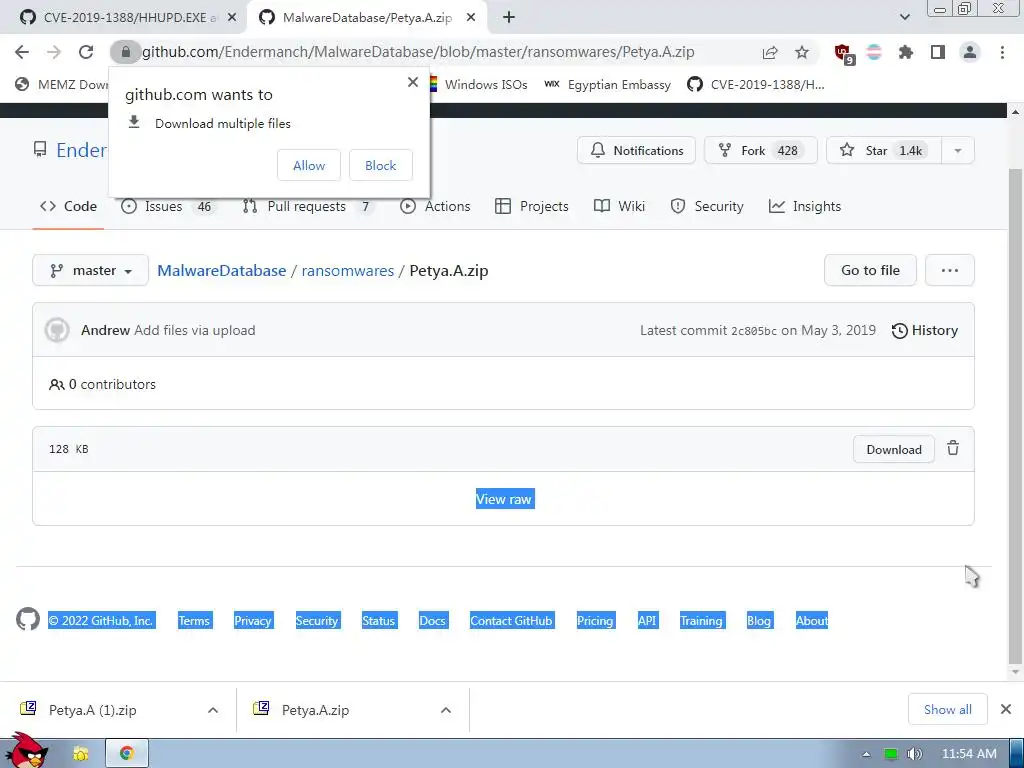Open the Pull requests tab

pos(307,206)
